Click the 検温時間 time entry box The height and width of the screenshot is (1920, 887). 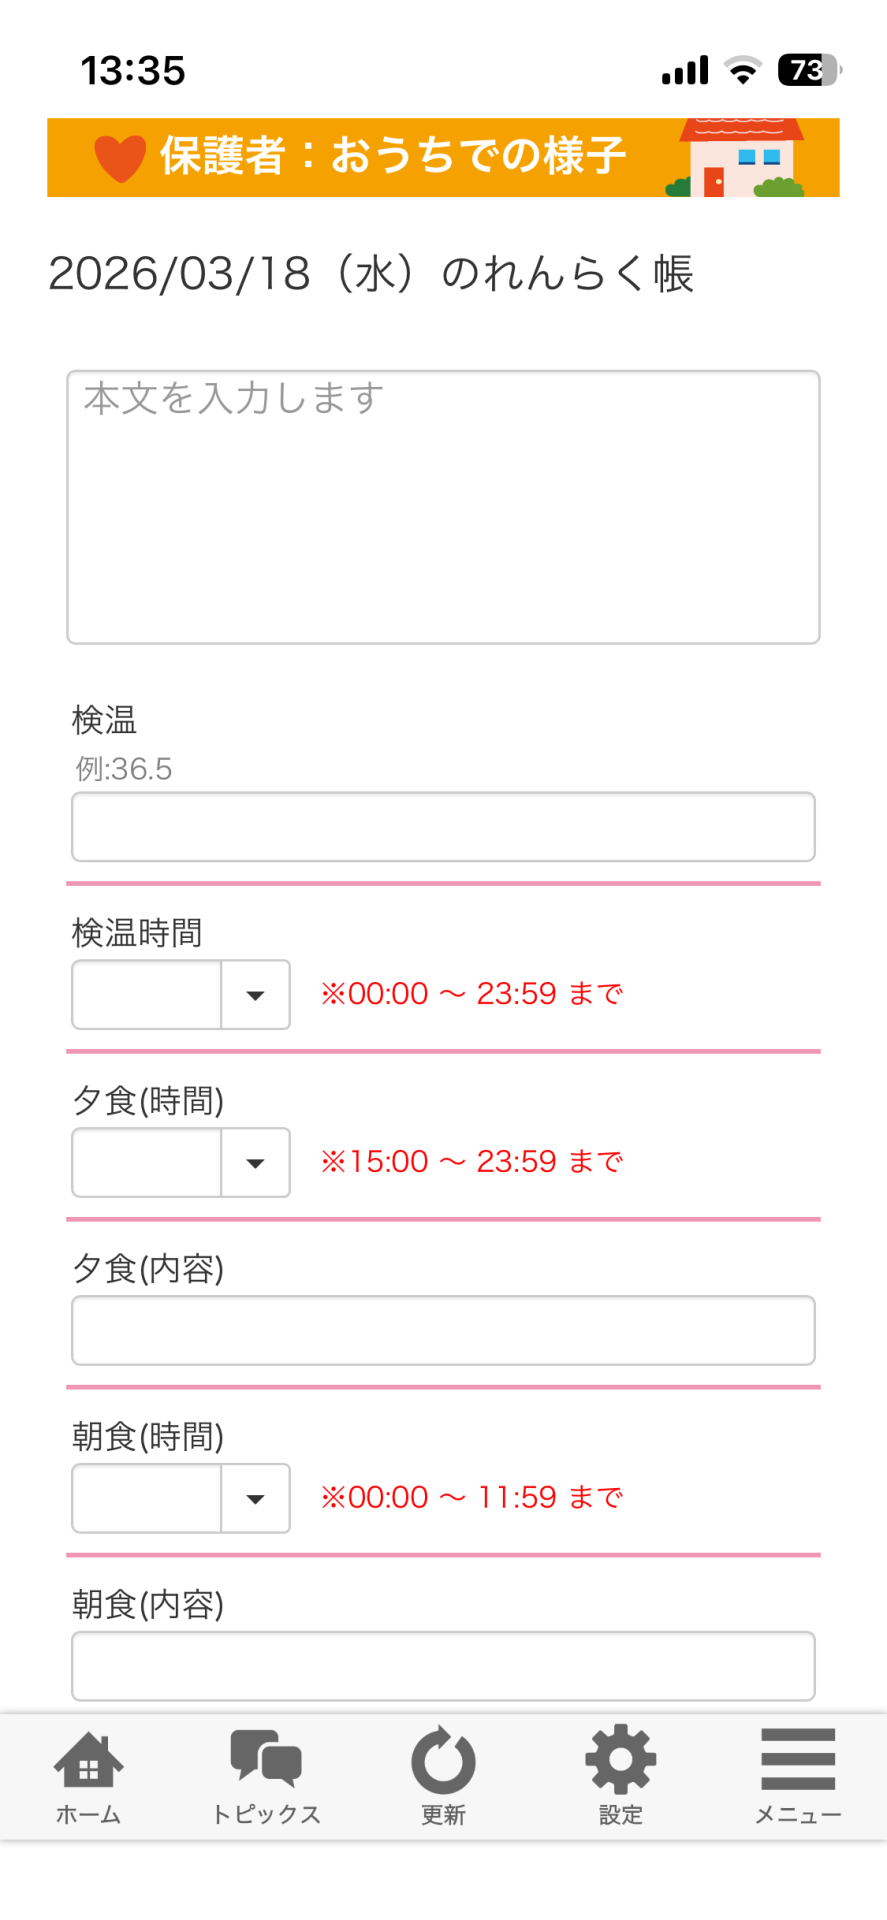(147, 995)
